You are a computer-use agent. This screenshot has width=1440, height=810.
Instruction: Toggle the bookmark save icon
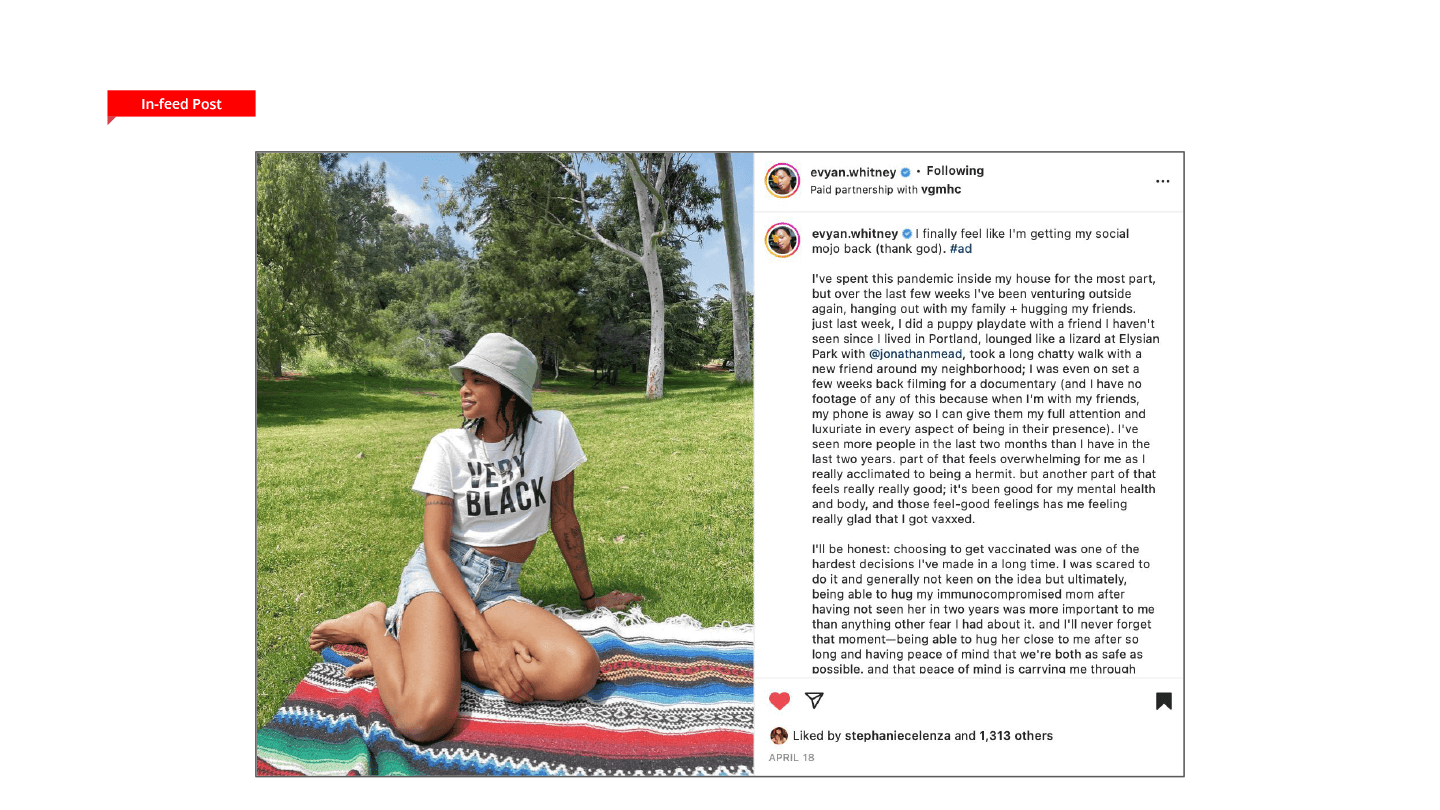pyautogui.click(x=1164, y=701)
